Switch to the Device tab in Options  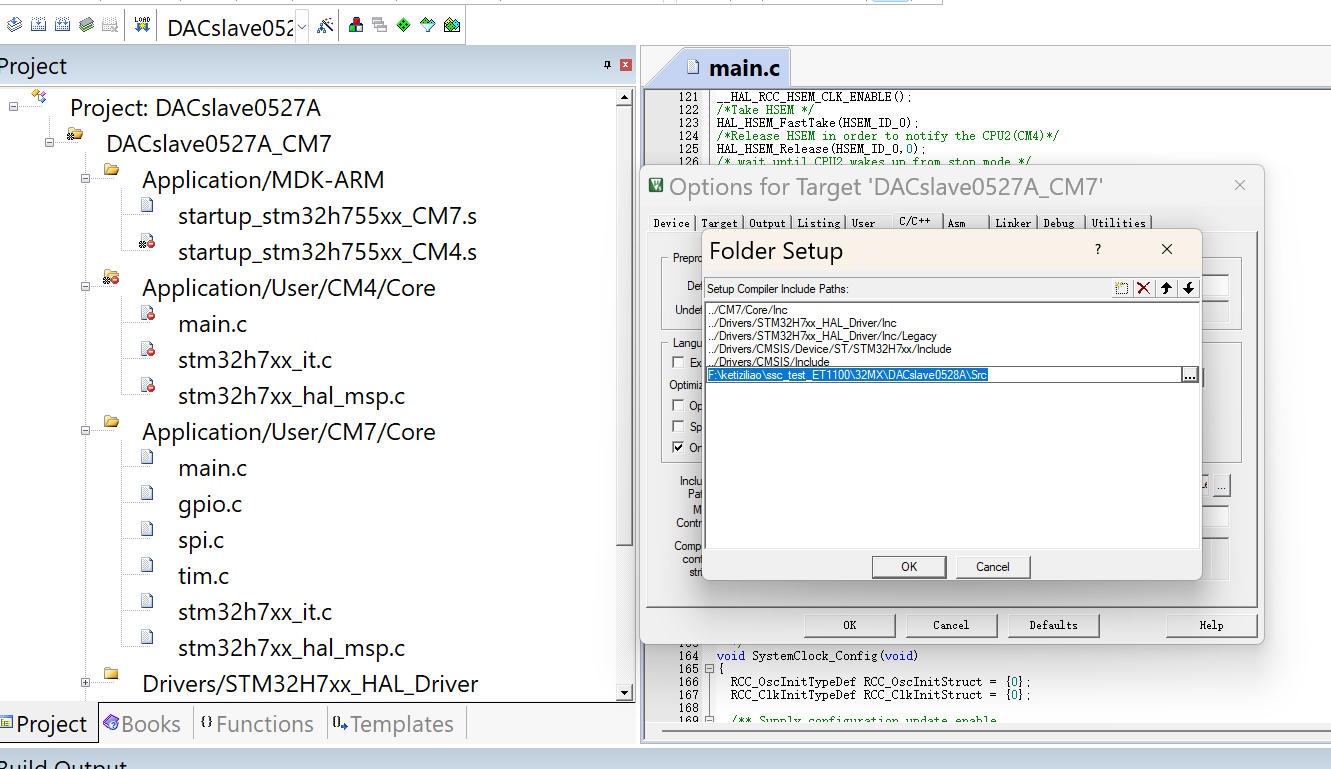pyautogui.click(x=671, y=223)
